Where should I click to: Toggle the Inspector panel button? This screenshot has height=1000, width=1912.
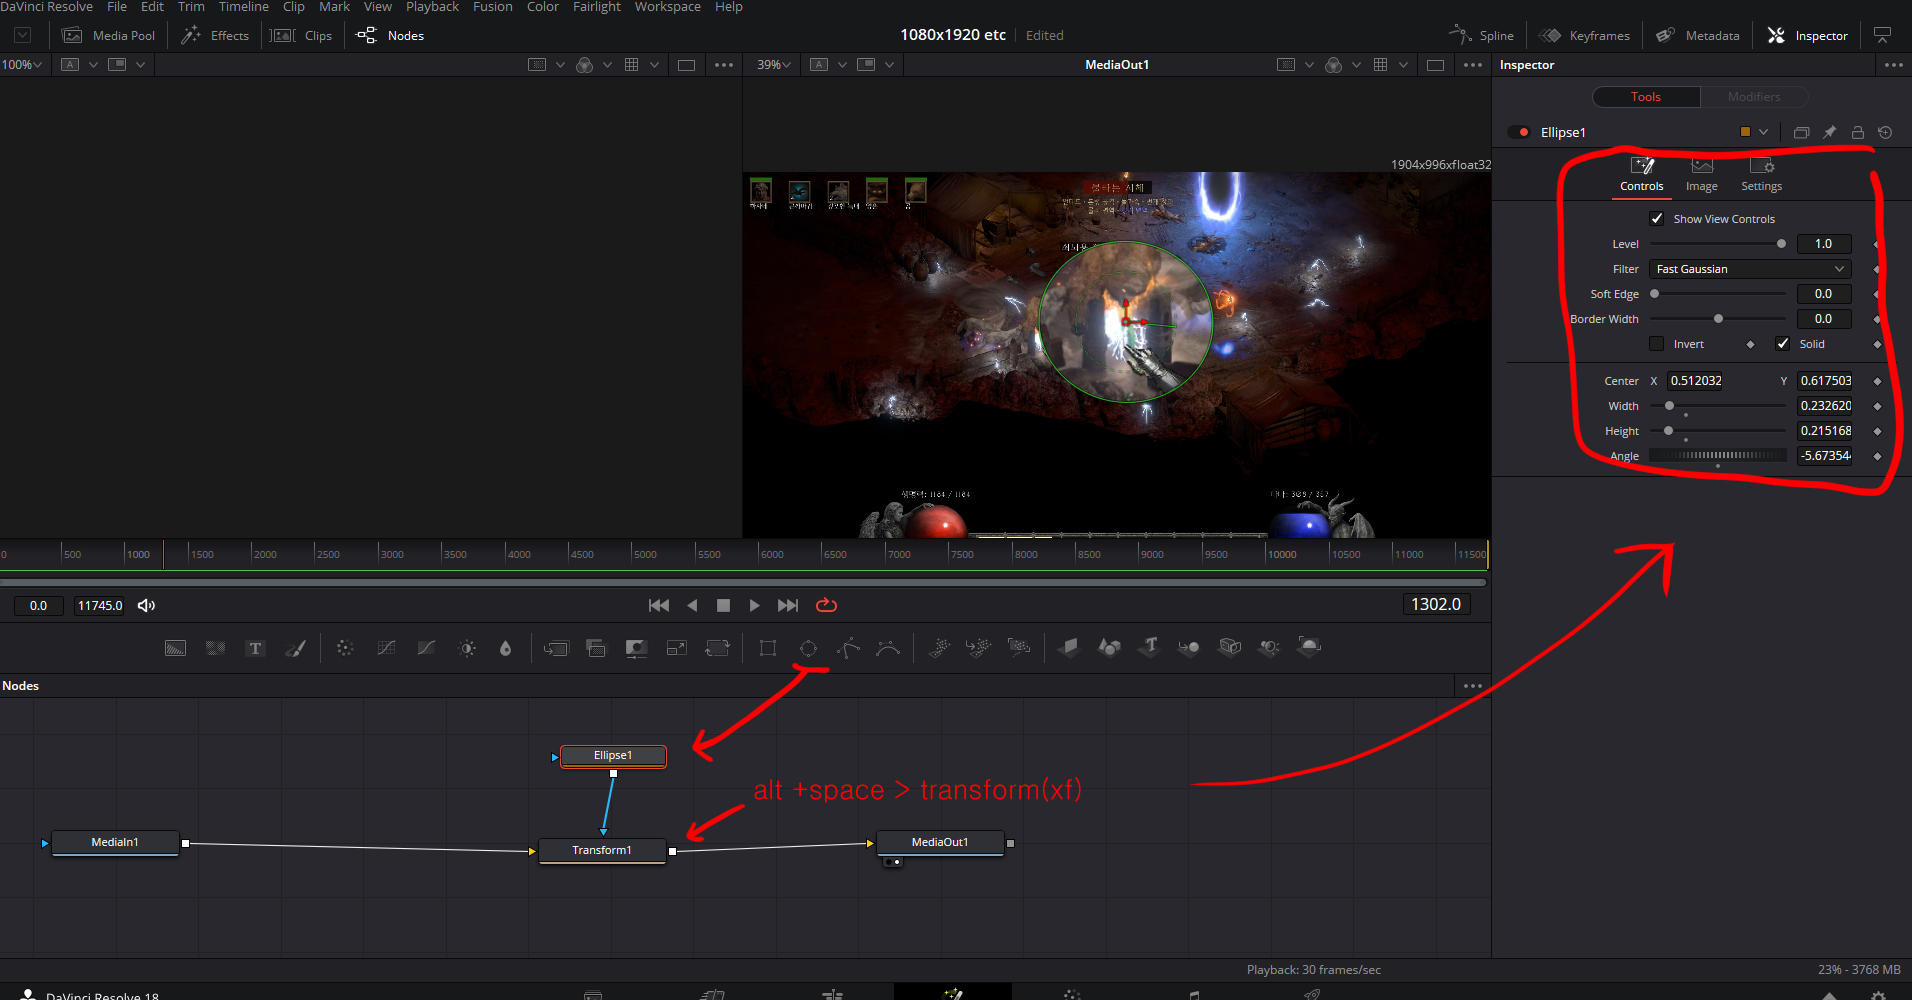pyautogui.click(x=1808, y=35)
